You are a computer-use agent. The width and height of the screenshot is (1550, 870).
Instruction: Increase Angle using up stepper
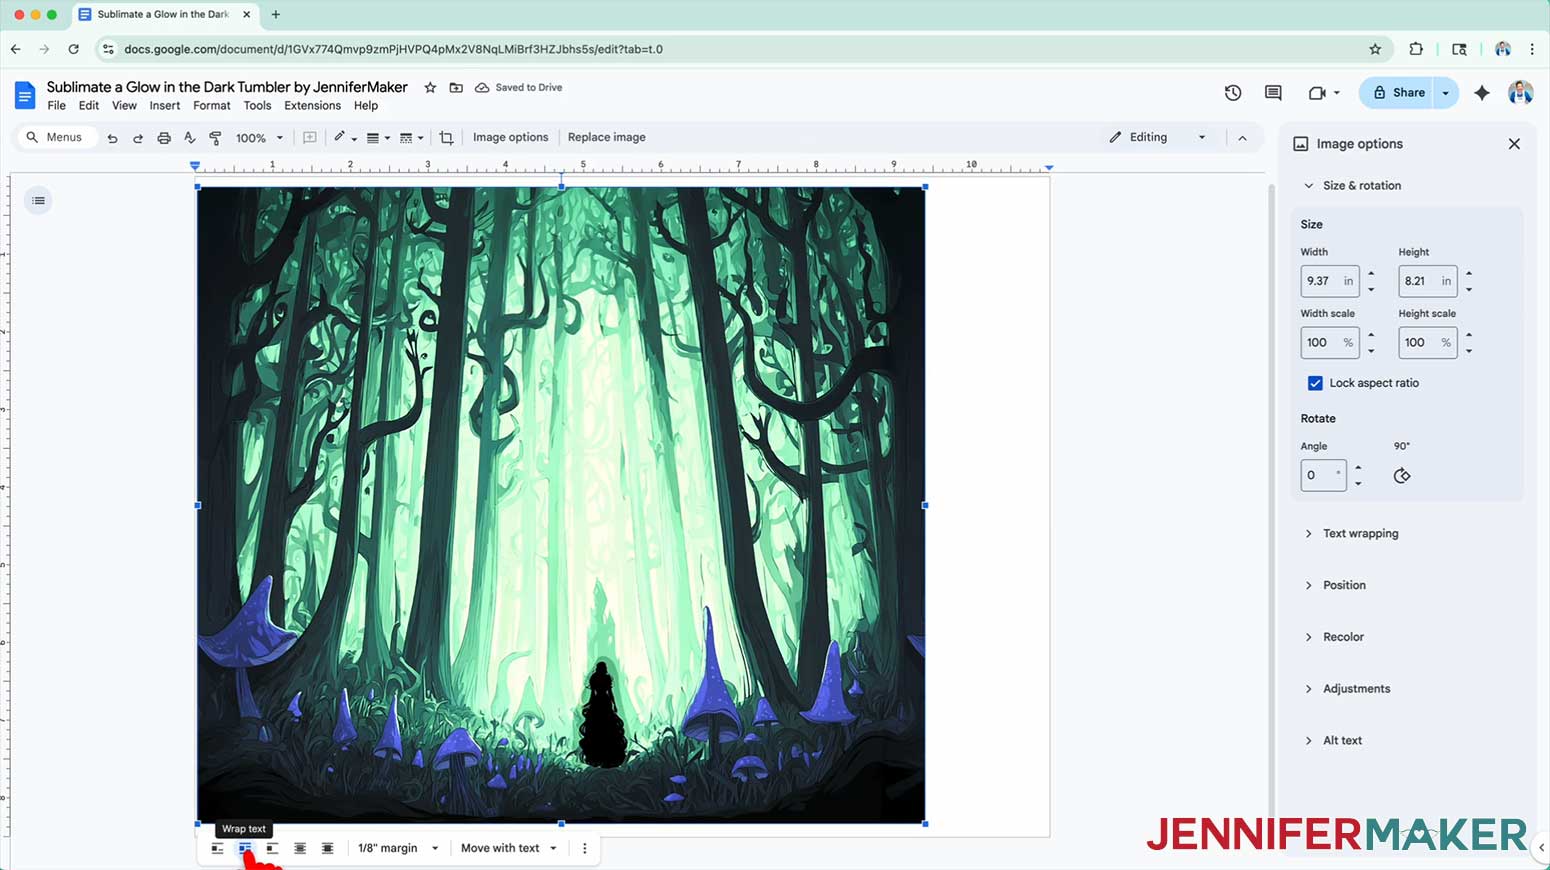click(1358, 467)
